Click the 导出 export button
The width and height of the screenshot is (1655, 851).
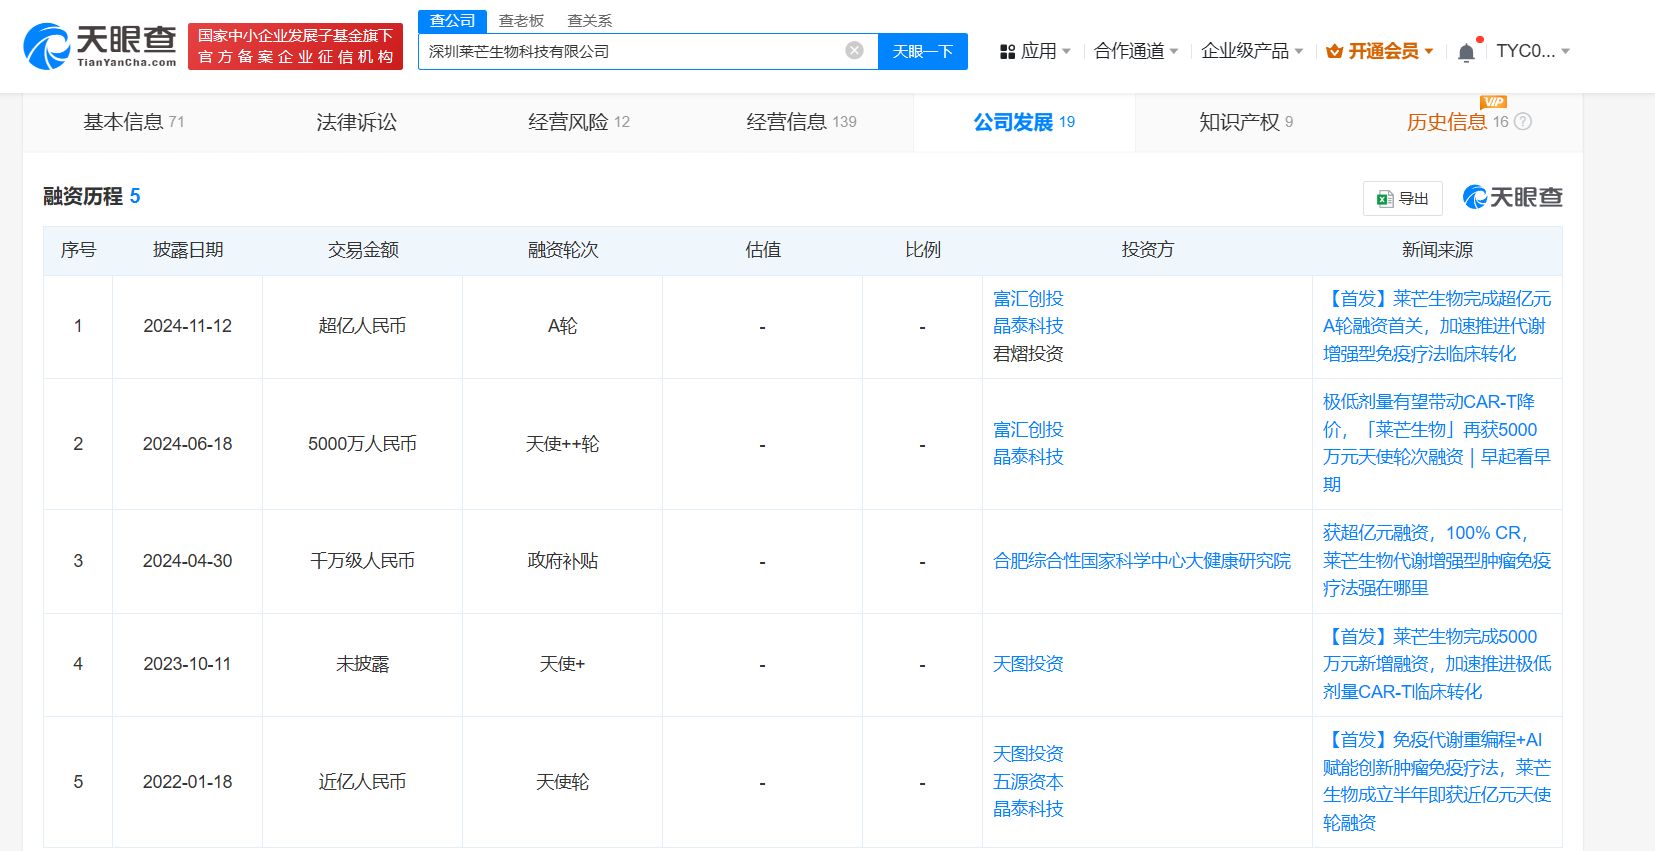coord(1403,198)
